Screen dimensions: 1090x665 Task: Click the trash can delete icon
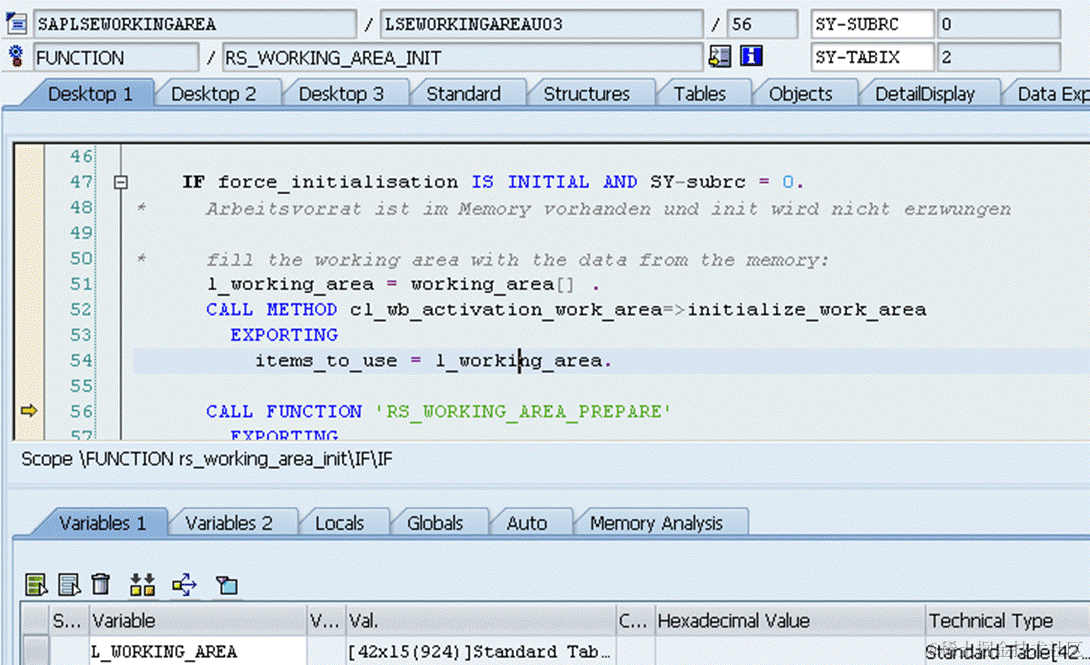(101, 584)
